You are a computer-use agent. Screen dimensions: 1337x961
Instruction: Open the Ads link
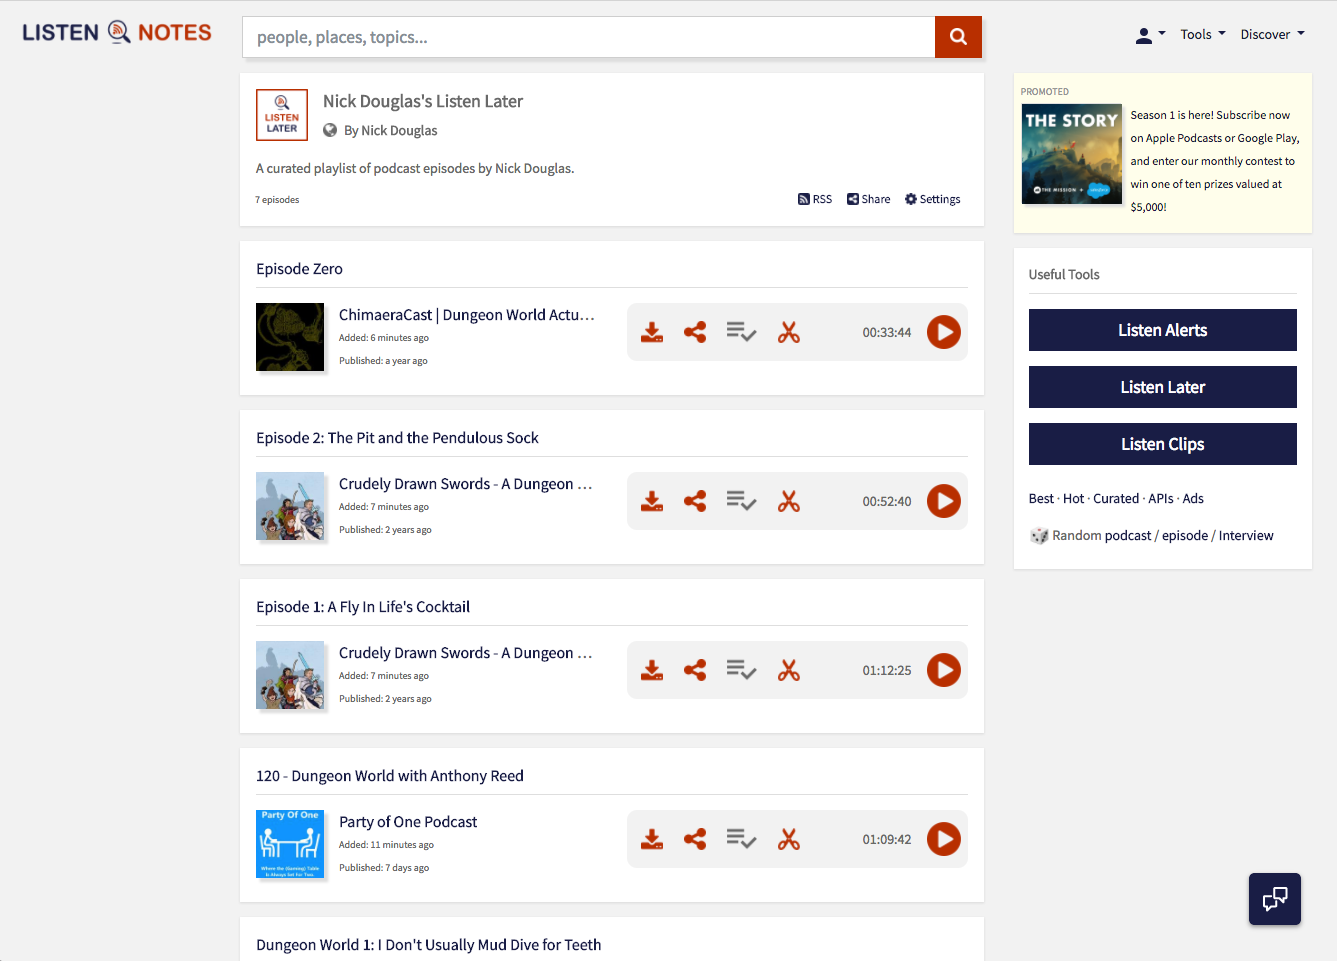[1193, 498]
